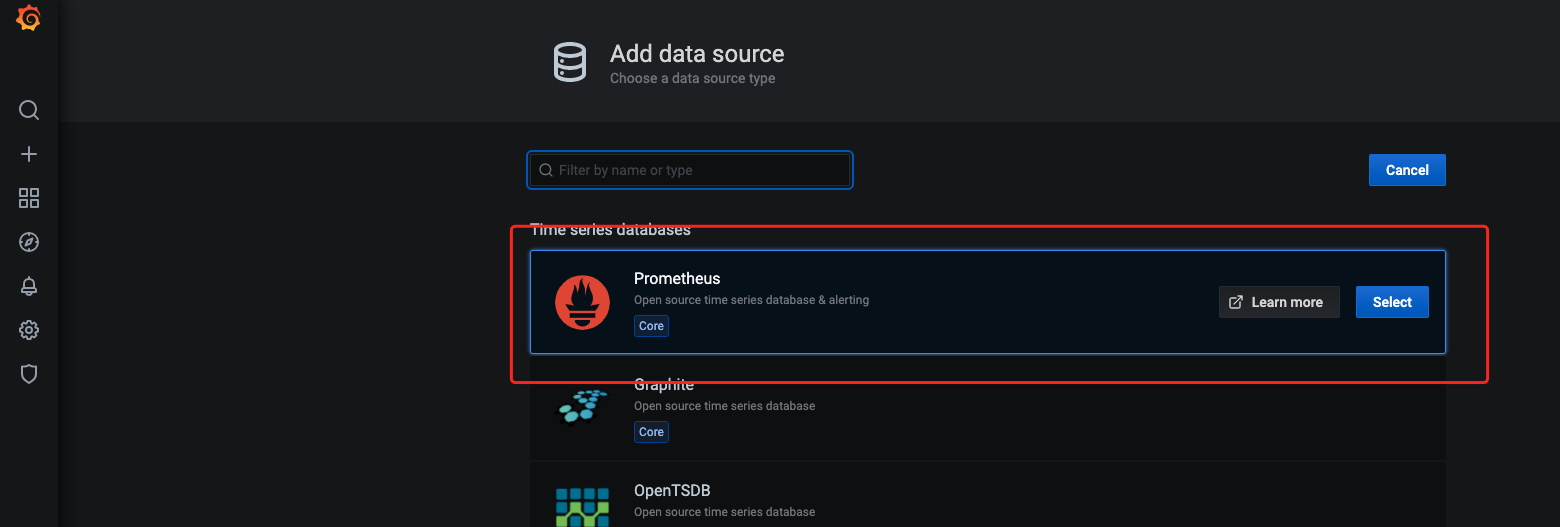The width and height of the screenshot is (1560, 527).
Task: Select the OpenTSDB data source entry
Action: pyautogui.click(x=988, y=495)
